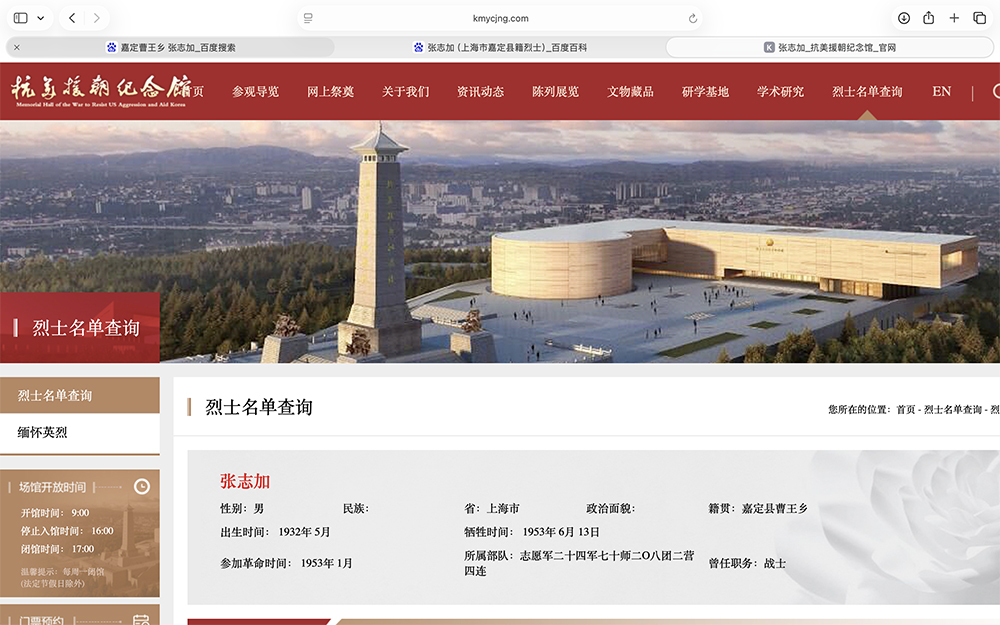Click the 烈士名单查询 breadcrumb link
The height and width of the screenshot is (625, 1000).
(x=953, y=409)
